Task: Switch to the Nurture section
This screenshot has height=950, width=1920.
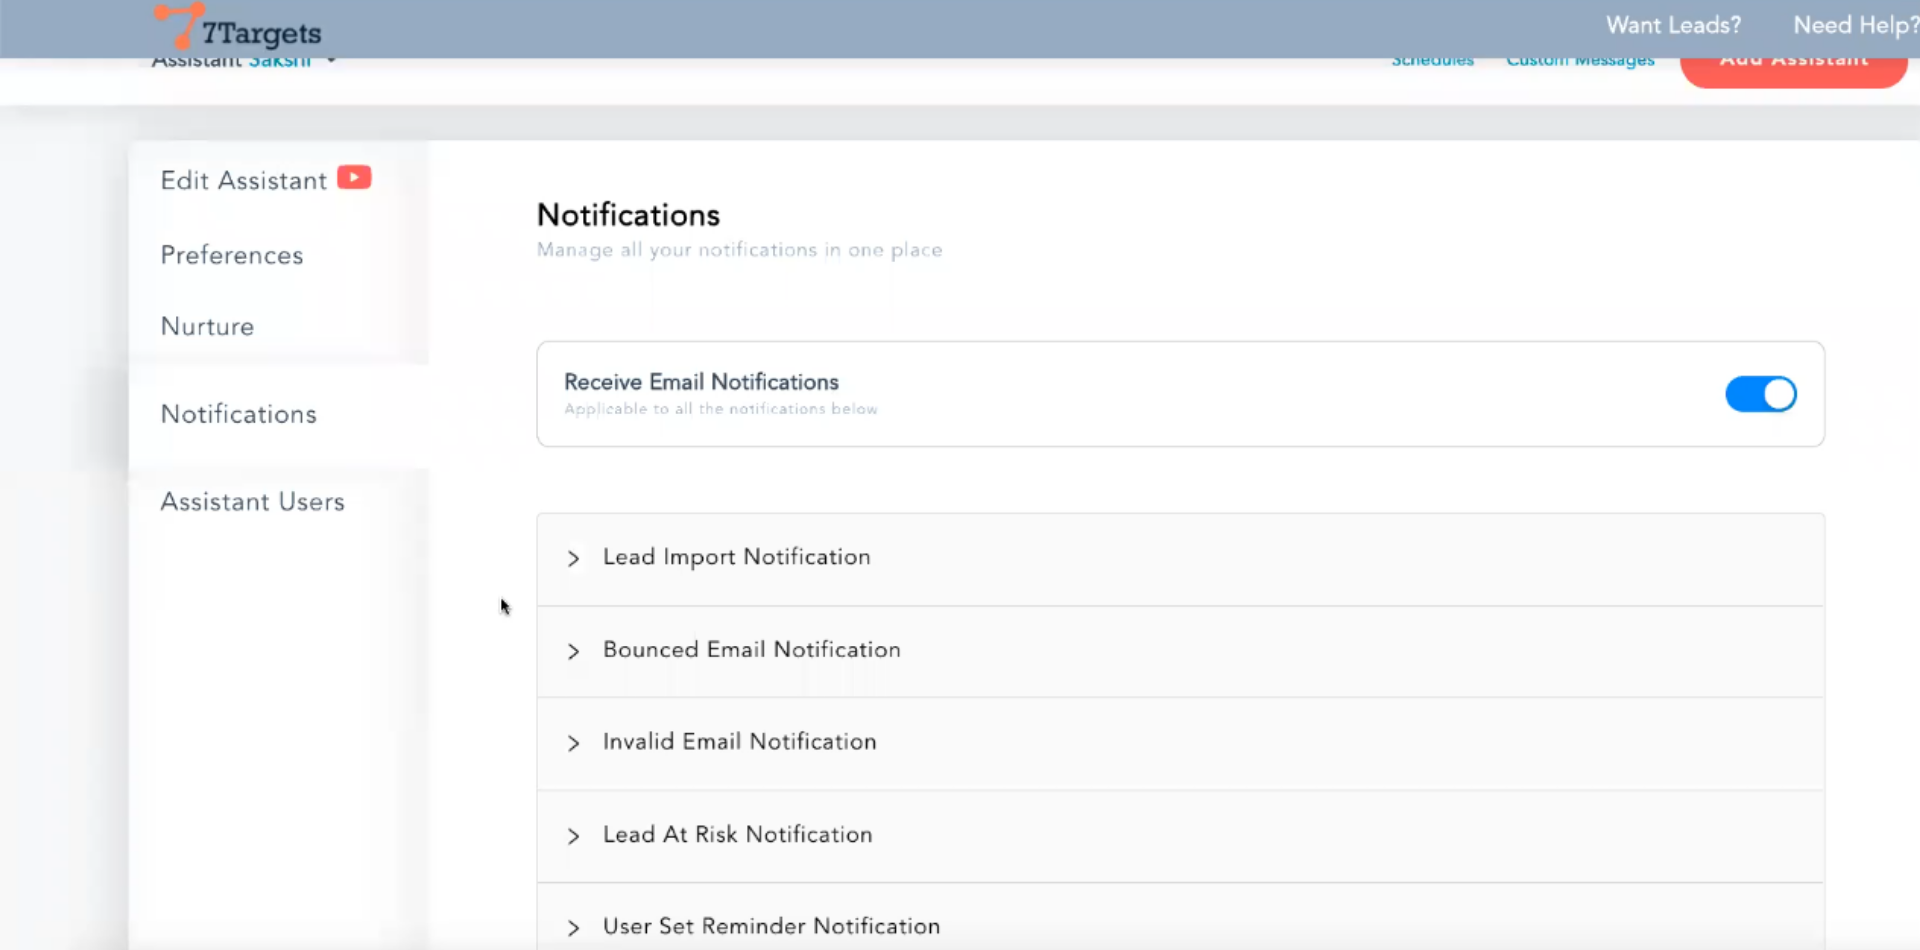Action: pos(207,327)
